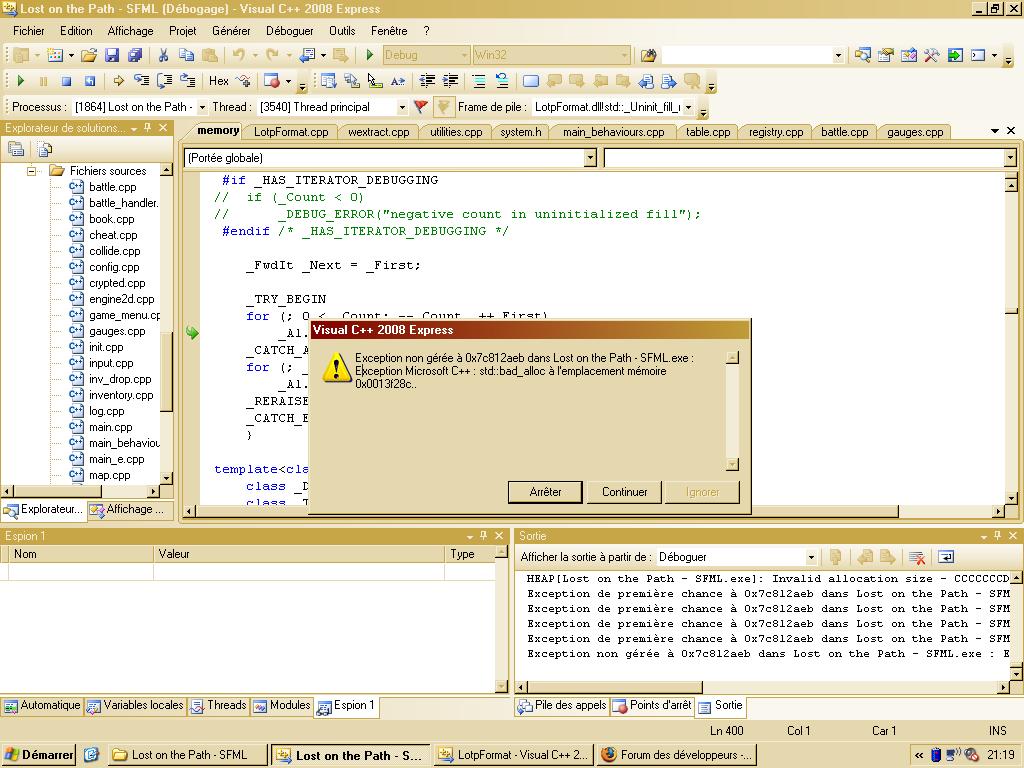
Task: Toggle Show All Files in Solution Explorer
Action: click(x=45, y=150)
